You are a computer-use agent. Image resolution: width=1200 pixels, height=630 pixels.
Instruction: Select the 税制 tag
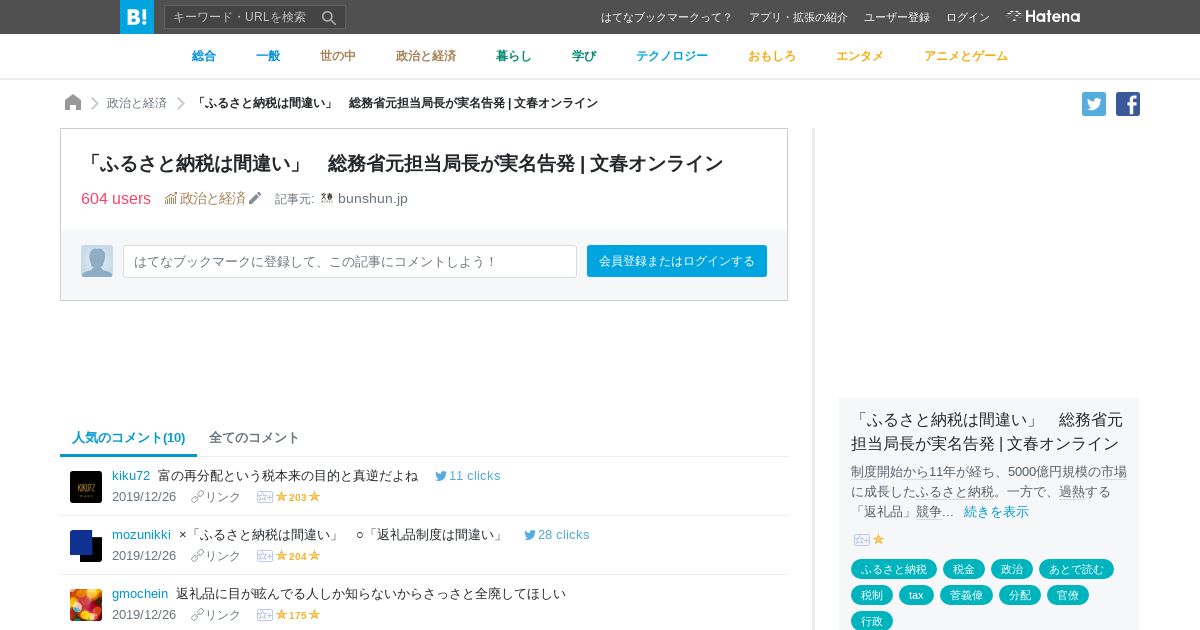872,595
